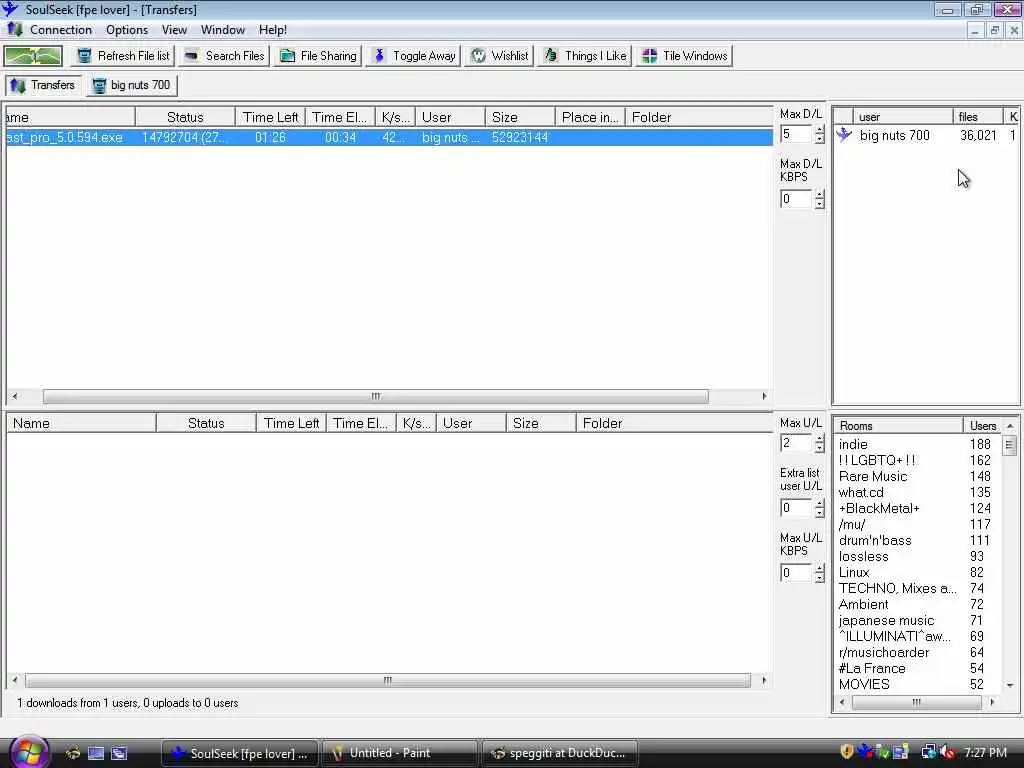The height and width of the screenshot is (768, 1024).
Task: Click downloads horizontal scrollbar thumb
Action: pos(376,396)
